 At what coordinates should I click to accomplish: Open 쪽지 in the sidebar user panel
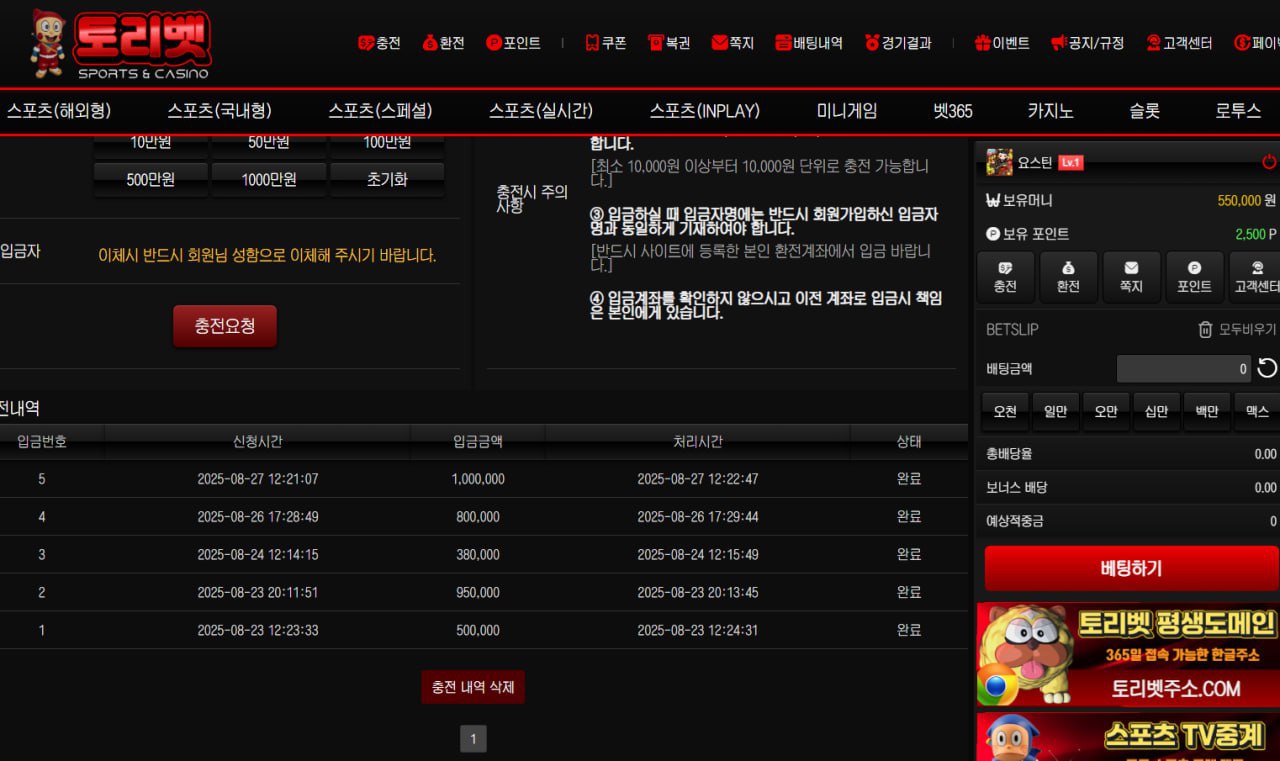click(x=1131, y=277)
